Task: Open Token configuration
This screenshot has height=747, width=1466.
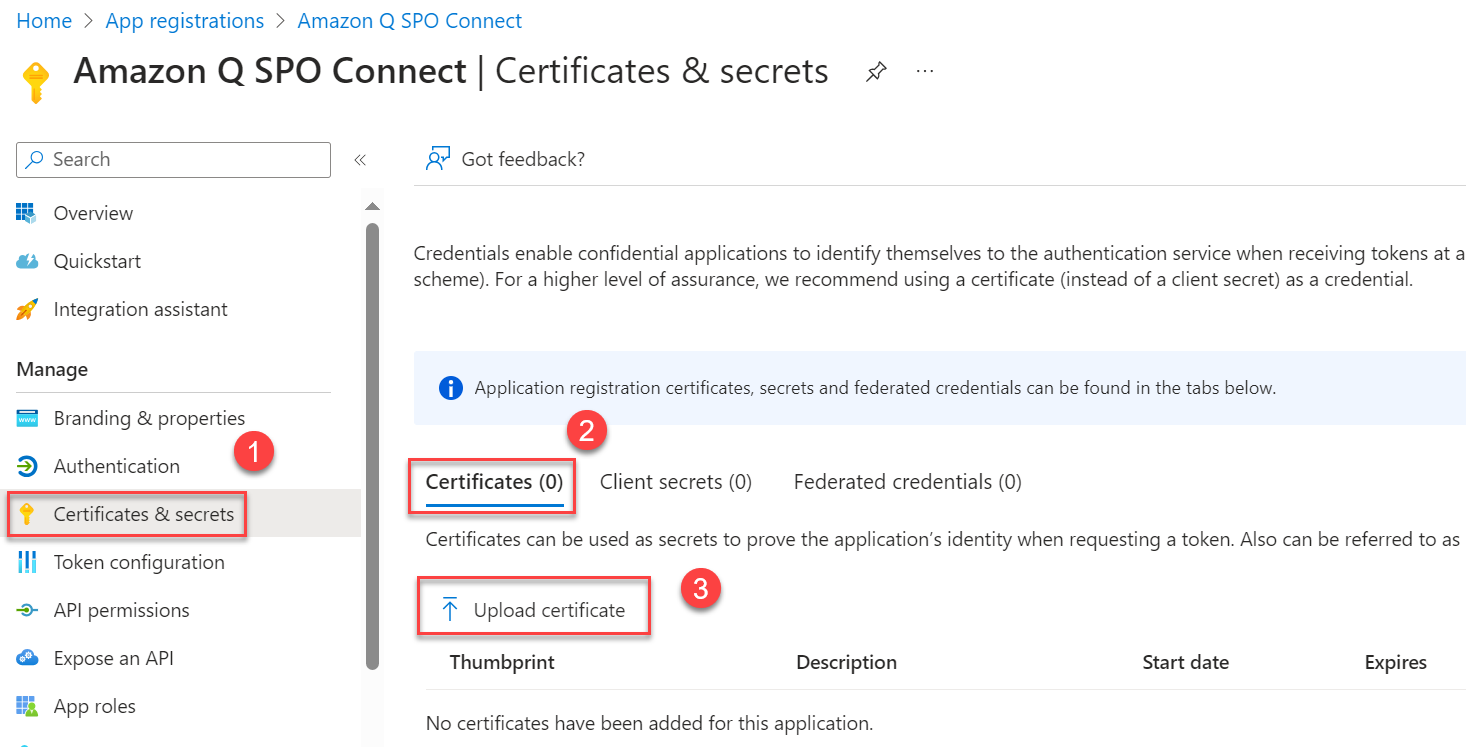Action: 138,561
